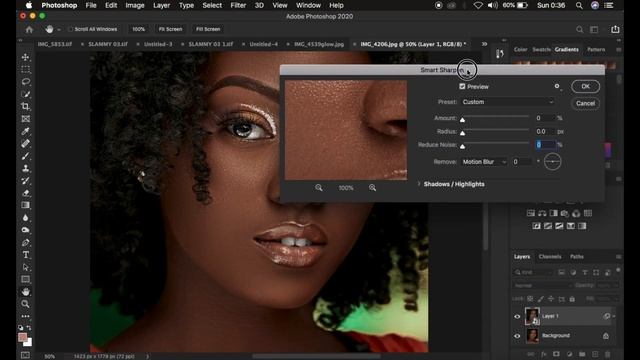Click the 100% zoom button
640x360 pixels.
(x=138, y=29)
